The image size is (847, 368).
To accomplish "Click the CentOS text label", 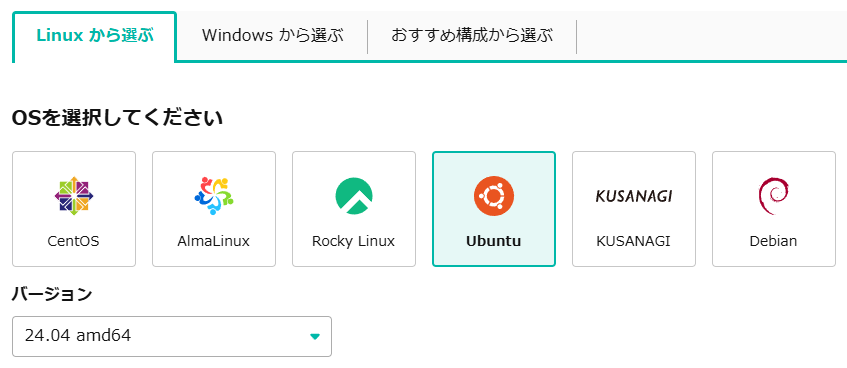I will 73,240.
